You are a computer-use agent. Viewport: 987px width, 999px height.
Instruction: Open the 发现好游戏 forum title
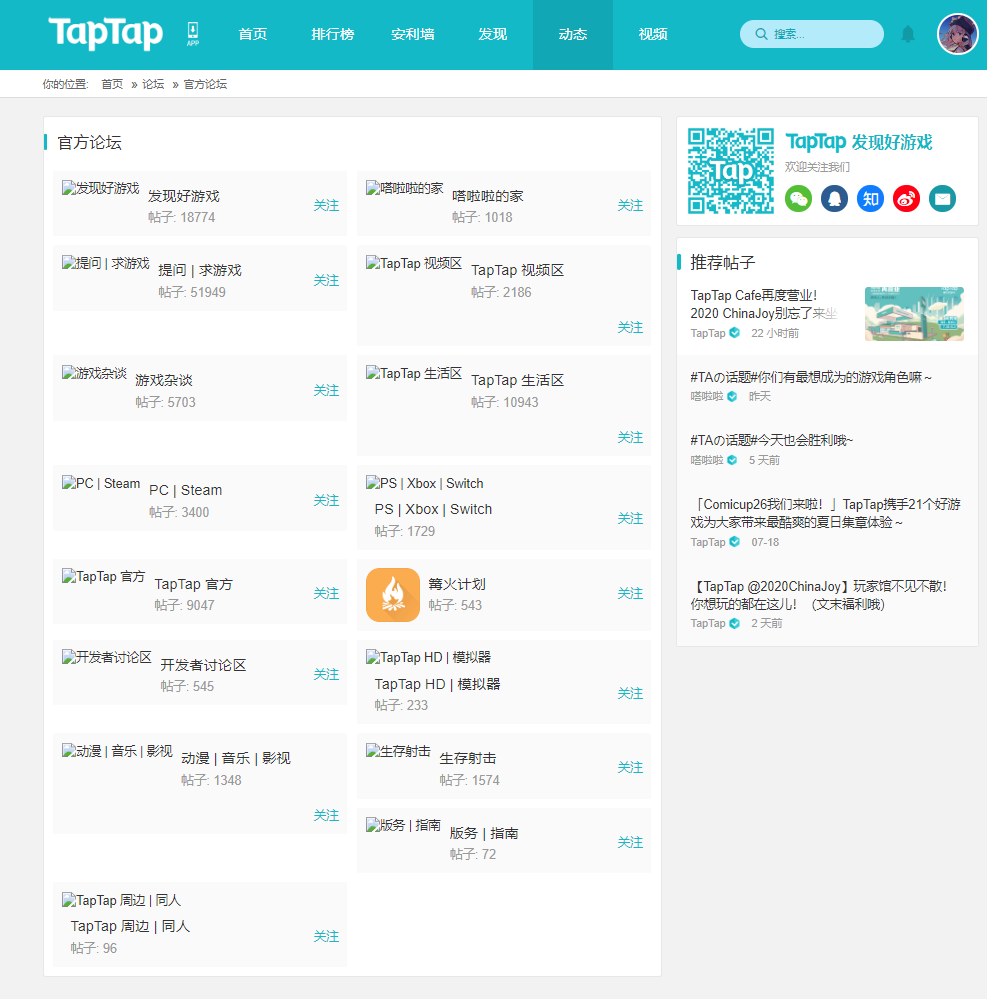184,196
